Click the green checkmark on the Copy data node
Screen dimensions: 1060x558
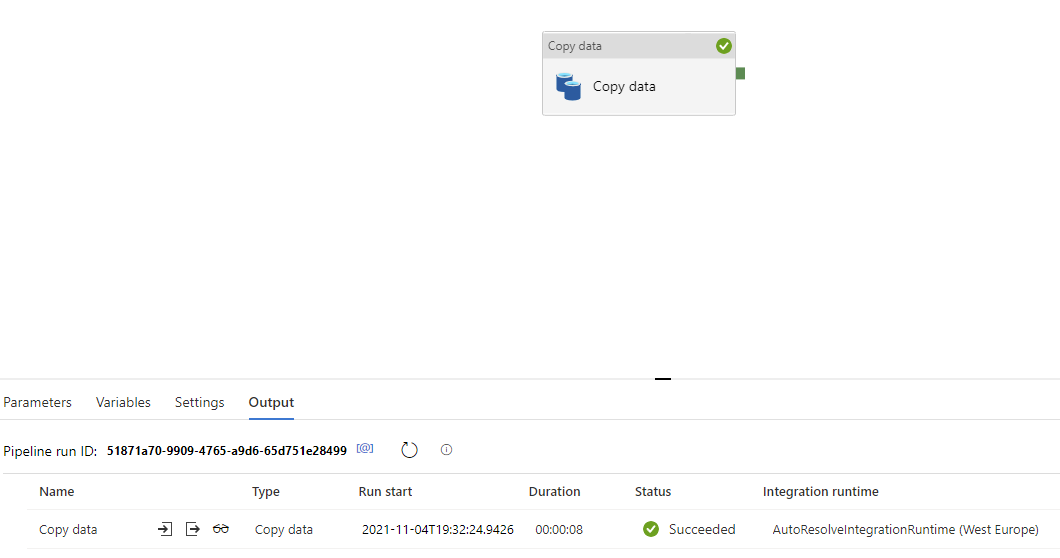[724, 46]
